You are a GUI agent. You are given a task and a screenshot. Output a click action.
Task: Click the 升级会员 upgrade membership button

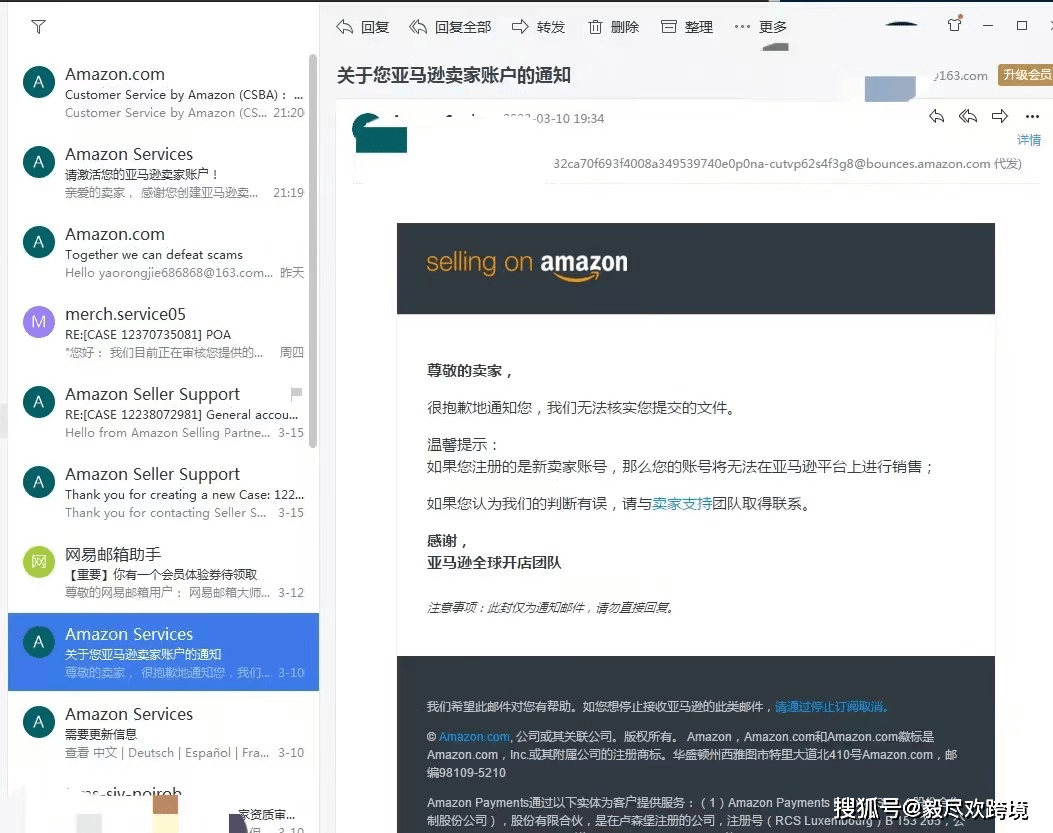coord(1026,74)
